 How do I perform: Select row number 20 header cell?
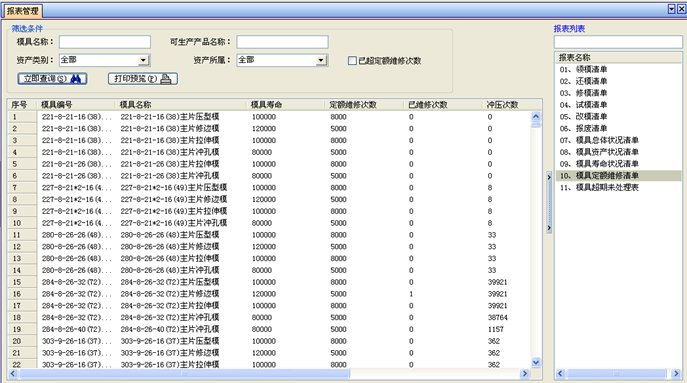coord(22,341)
